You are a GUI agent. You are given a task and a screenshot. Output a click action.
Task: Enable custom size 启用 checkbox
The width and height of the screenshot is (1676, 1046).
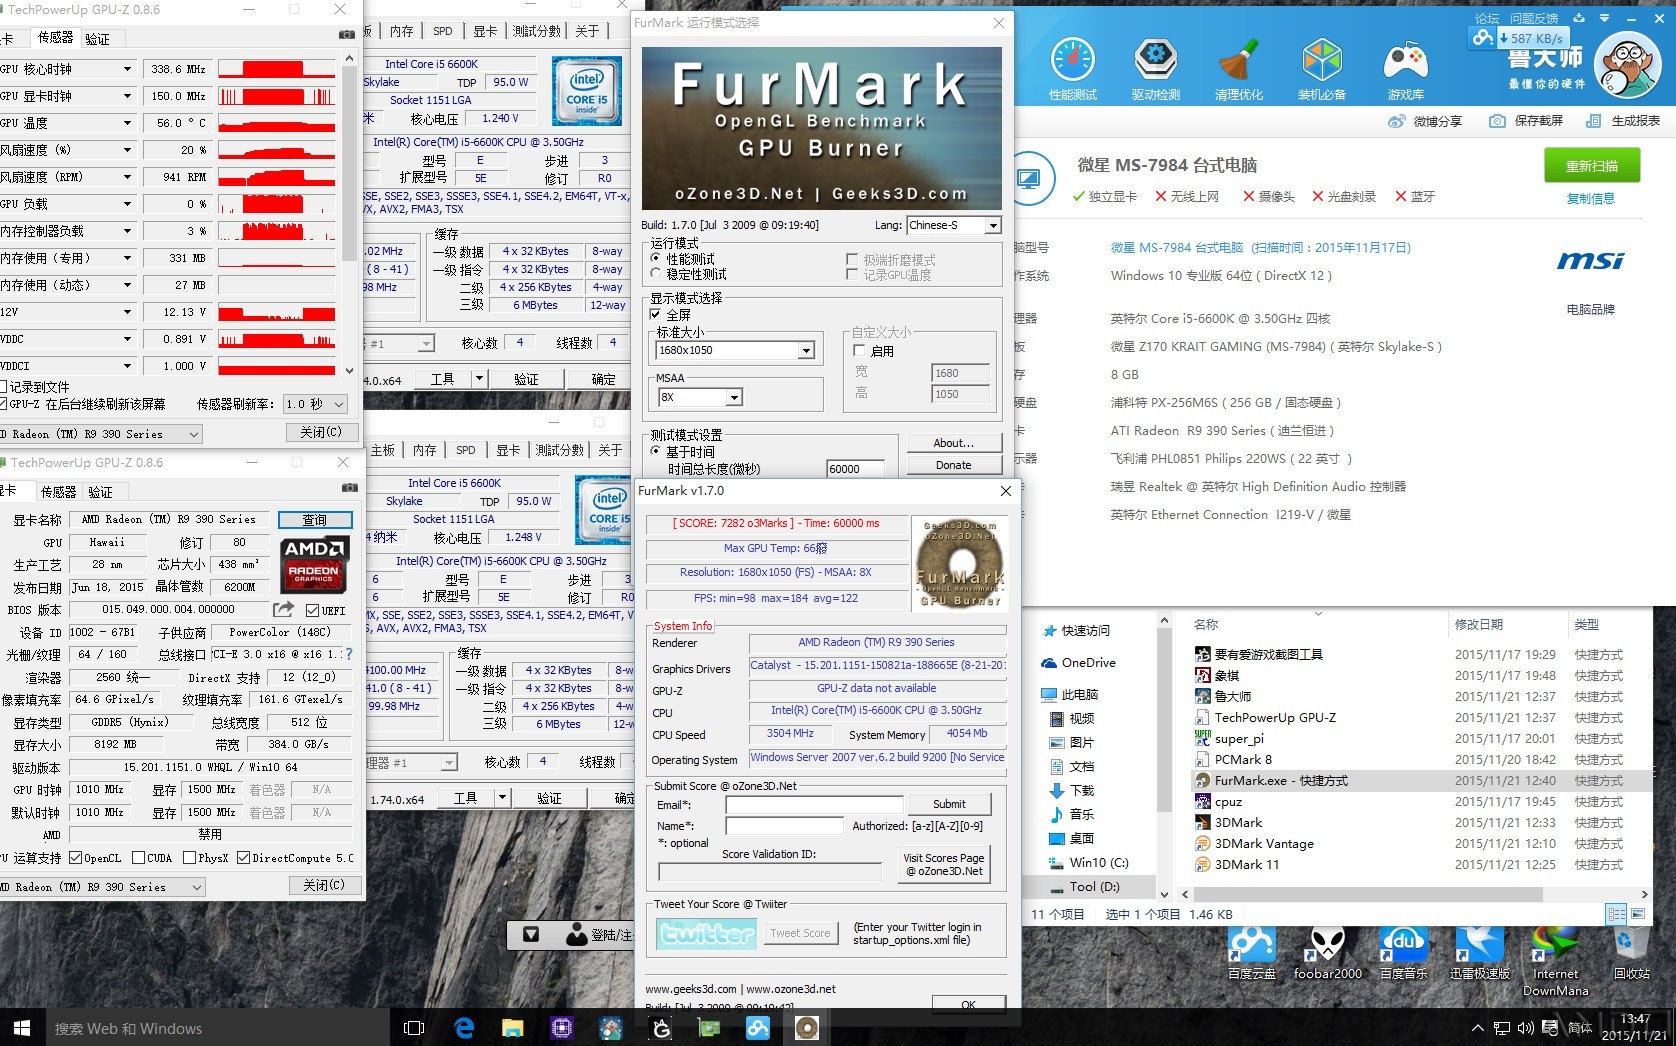pyautogui.click(x=859, y=351)
